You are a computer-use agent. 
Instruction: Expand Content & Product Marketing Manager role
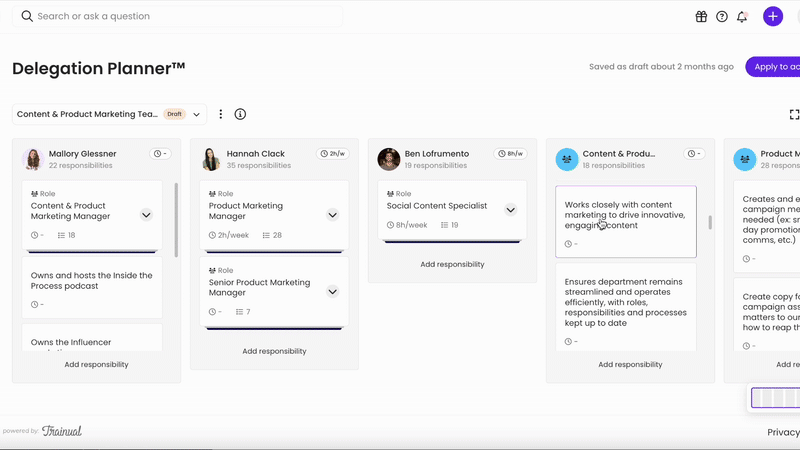tap(146, 215)
